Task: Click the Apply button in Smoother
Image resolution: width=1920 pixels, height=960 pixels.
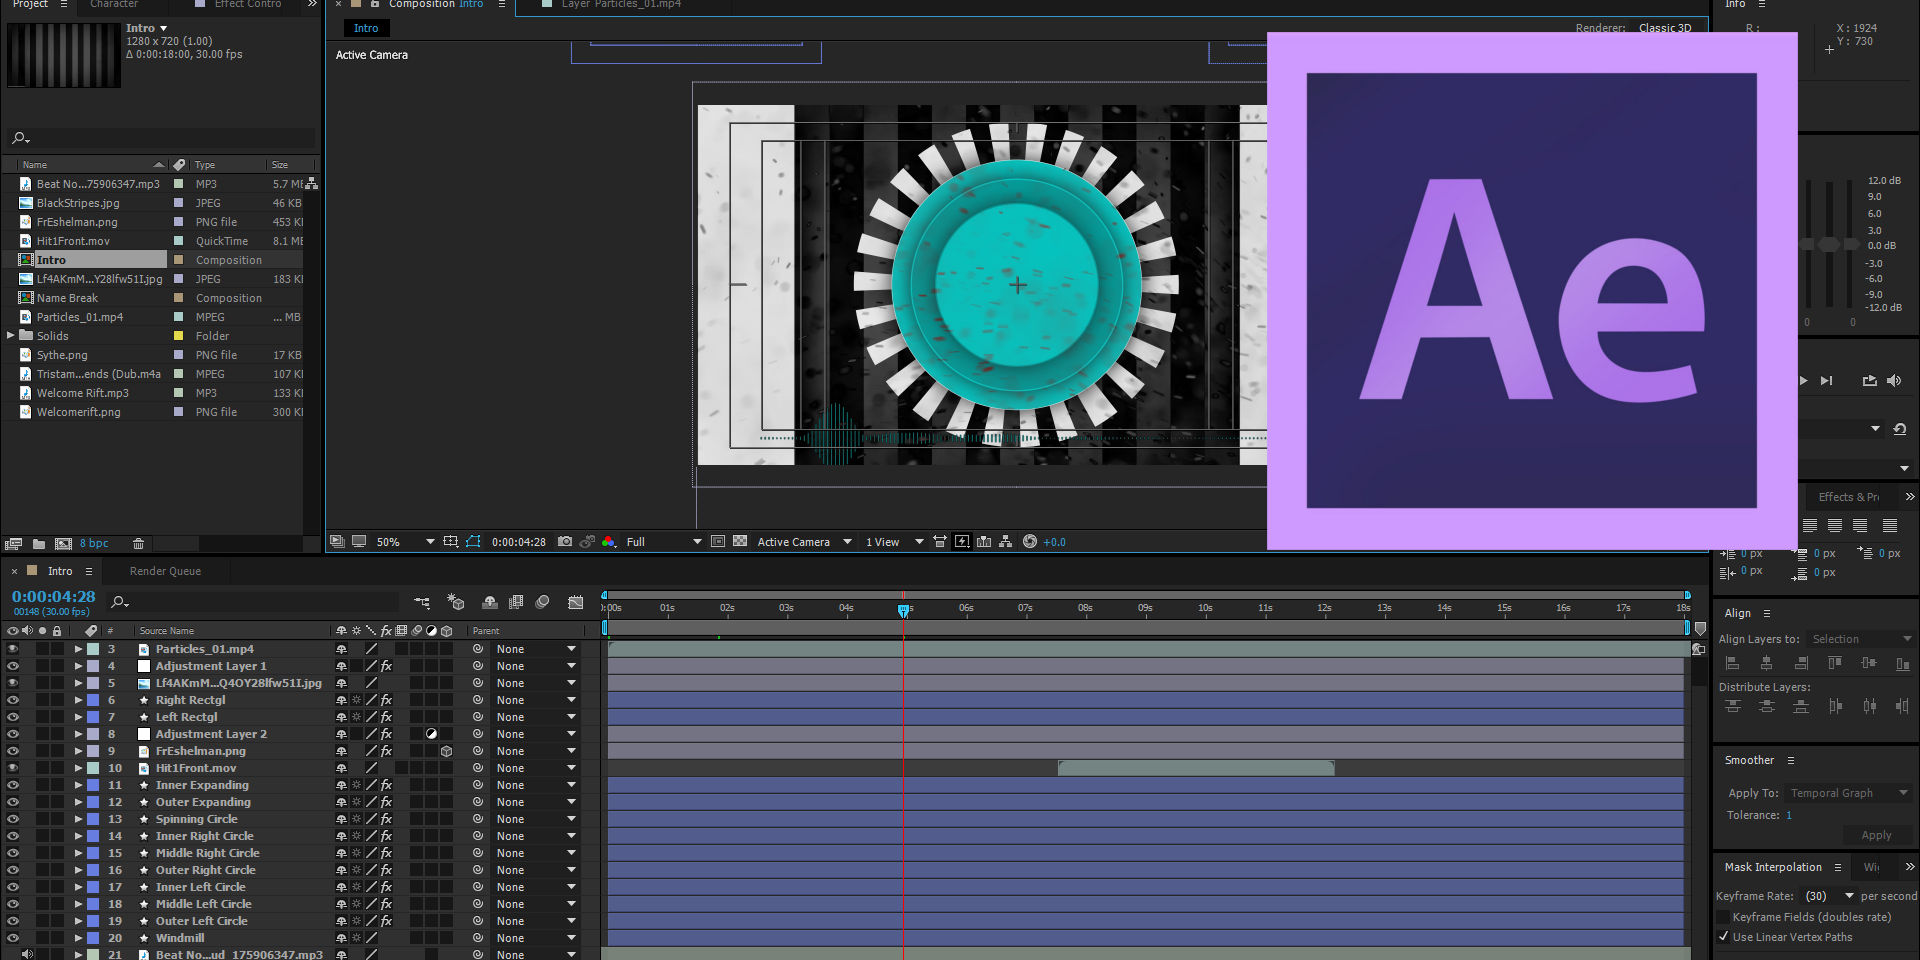Action: (1876, 835)
